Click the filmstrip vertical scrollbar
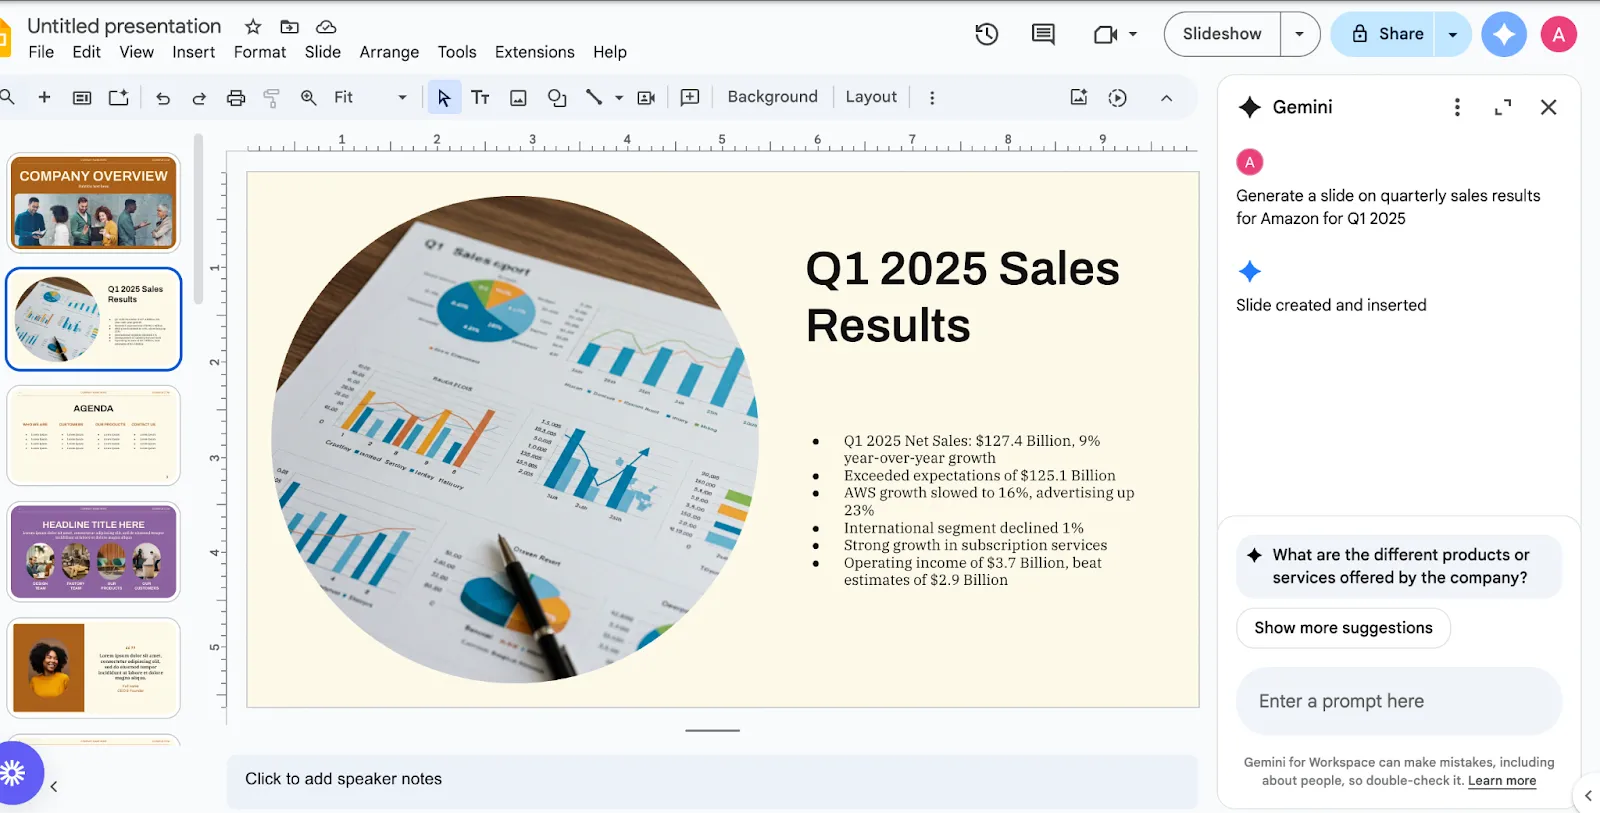1600x813 pixels. coord(199,219)
